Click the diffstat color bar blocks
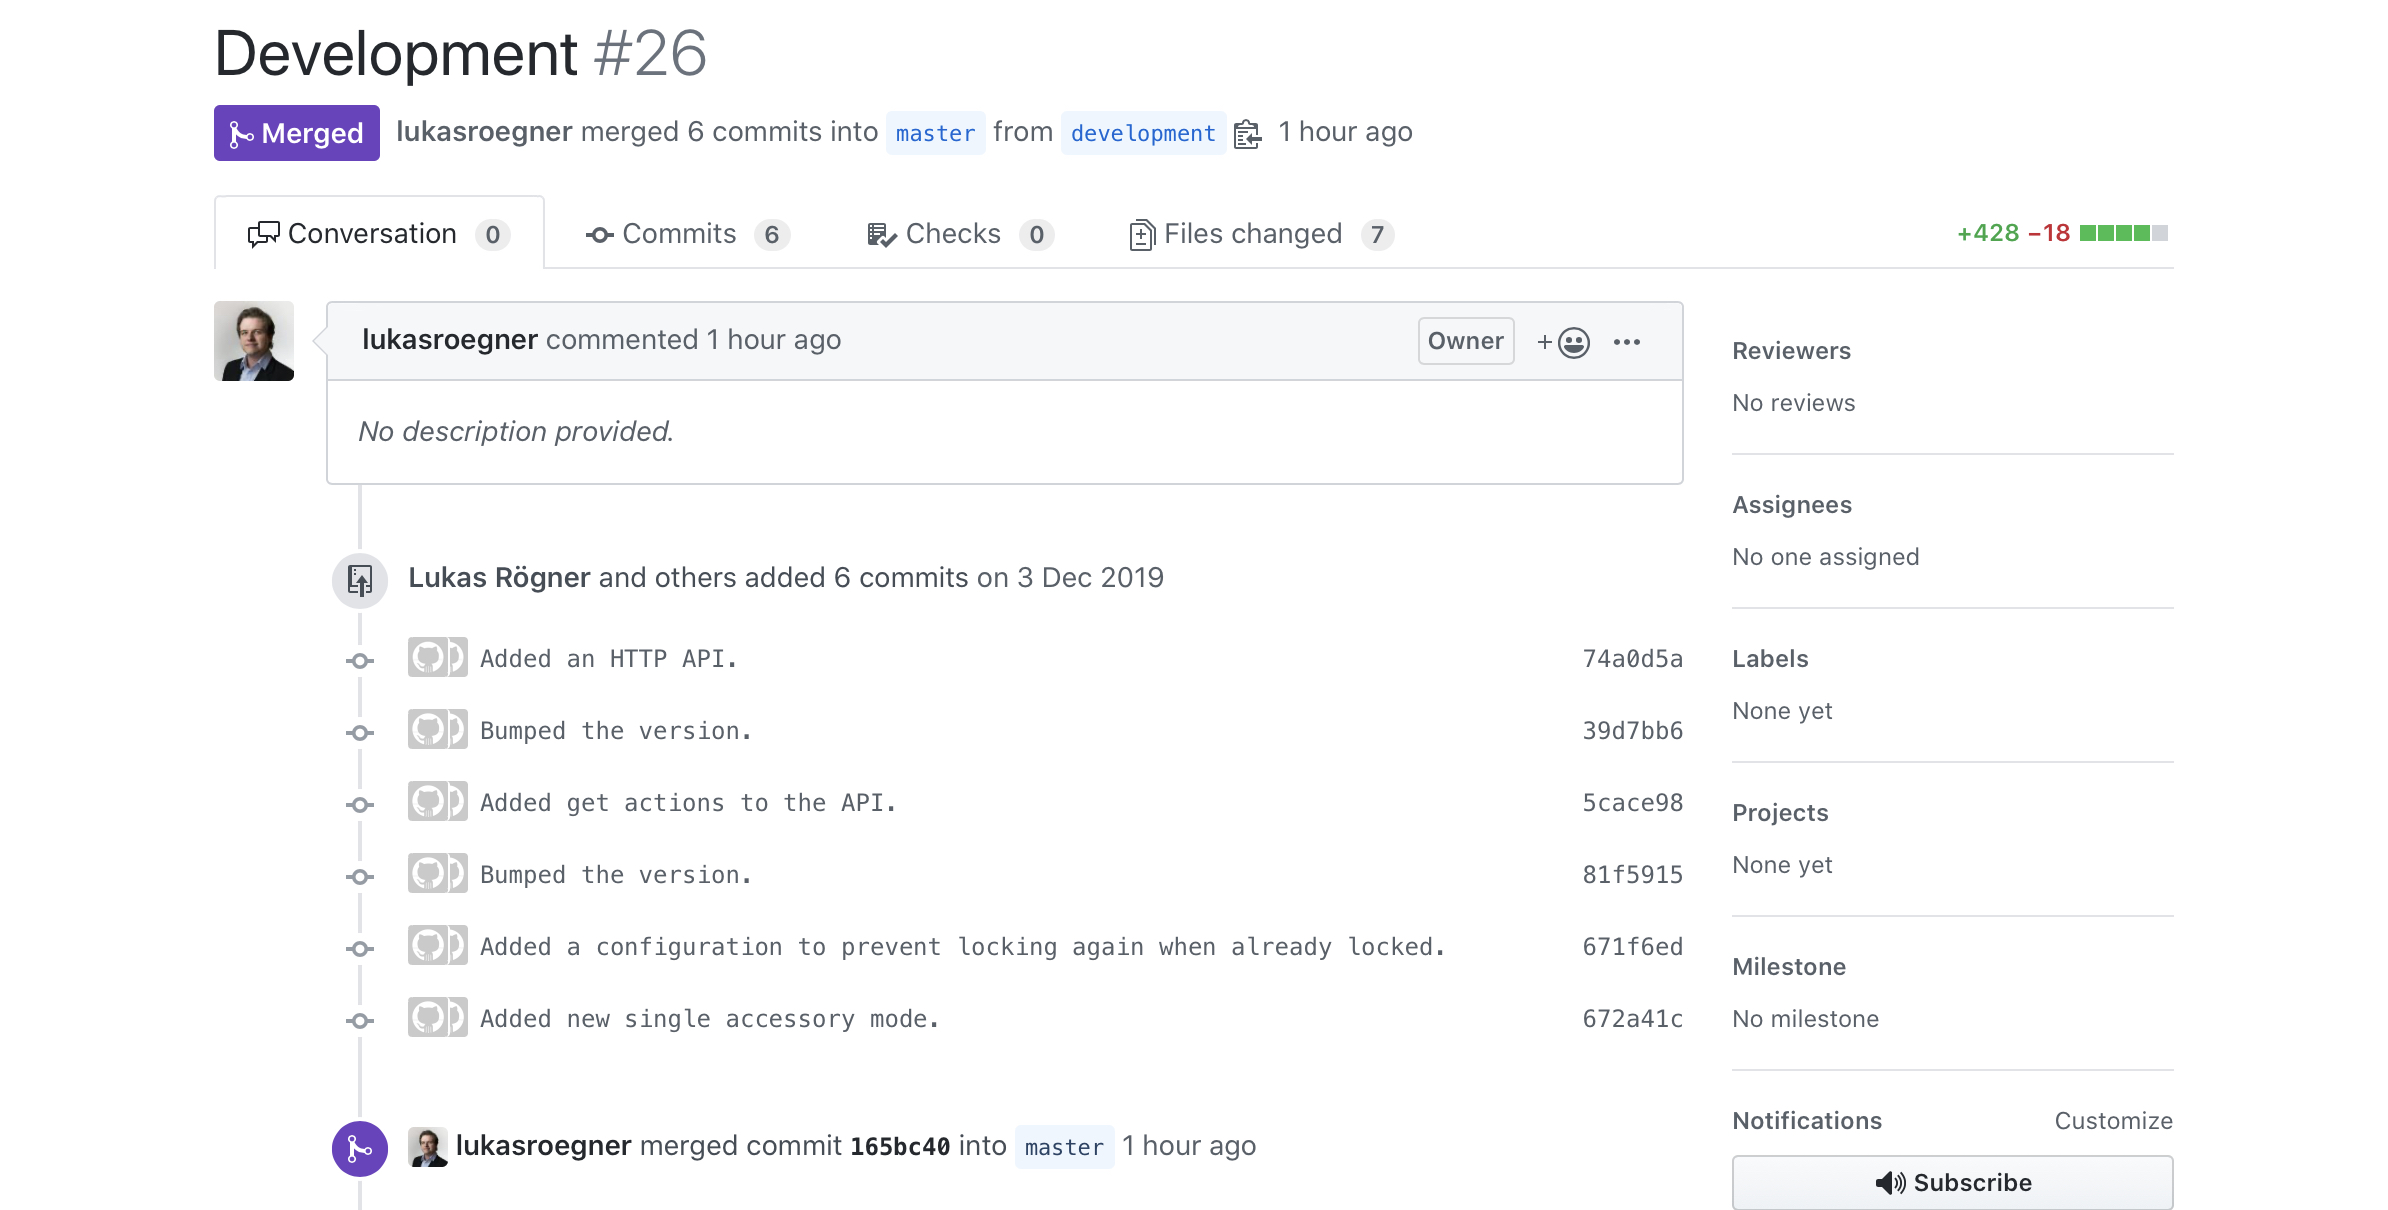Screen dimensions: 2388x1210 point(2123,233)
